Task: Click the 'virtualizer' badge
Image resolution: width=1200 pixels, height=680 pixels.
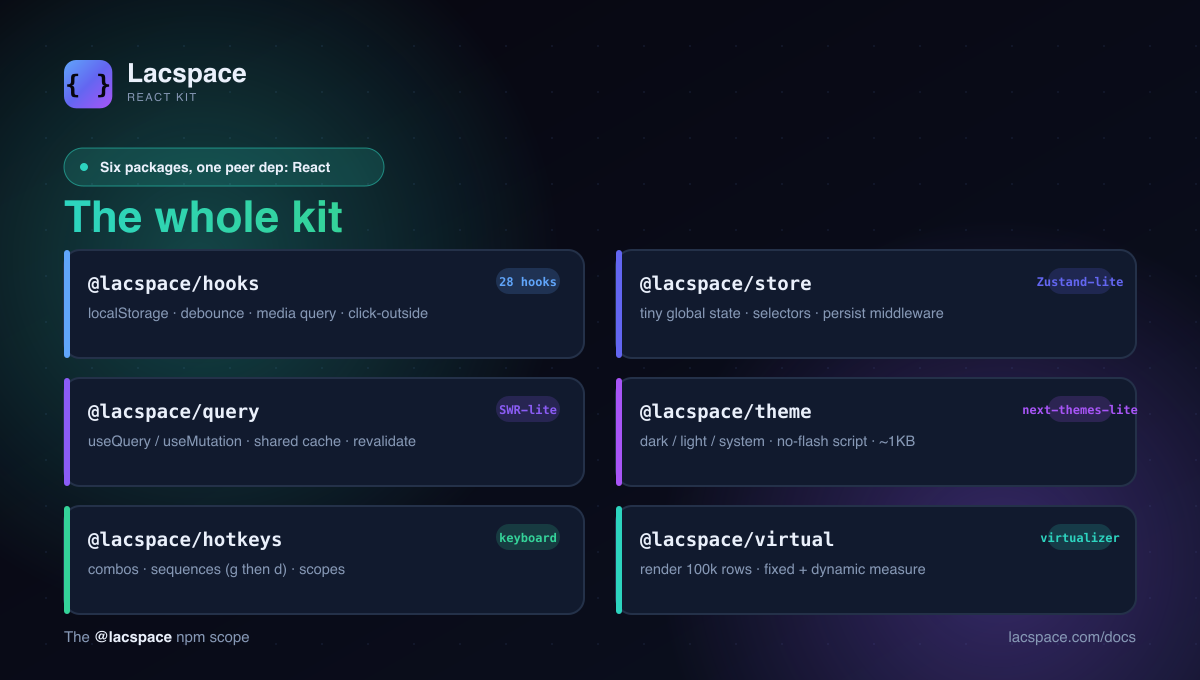Action: pyautogui.click(x=1080, y=538)
